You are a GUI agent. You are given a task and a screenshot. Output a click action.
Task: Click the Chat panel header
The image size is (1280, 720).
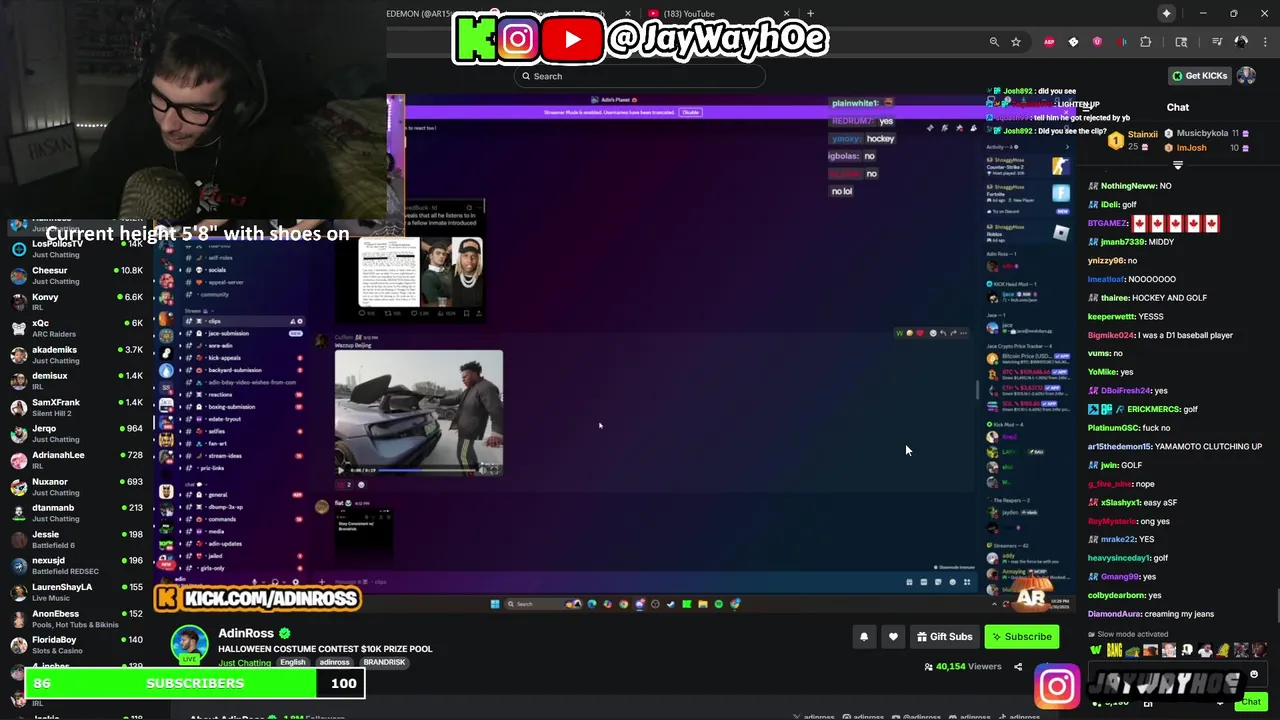[x=1178, y=107]
